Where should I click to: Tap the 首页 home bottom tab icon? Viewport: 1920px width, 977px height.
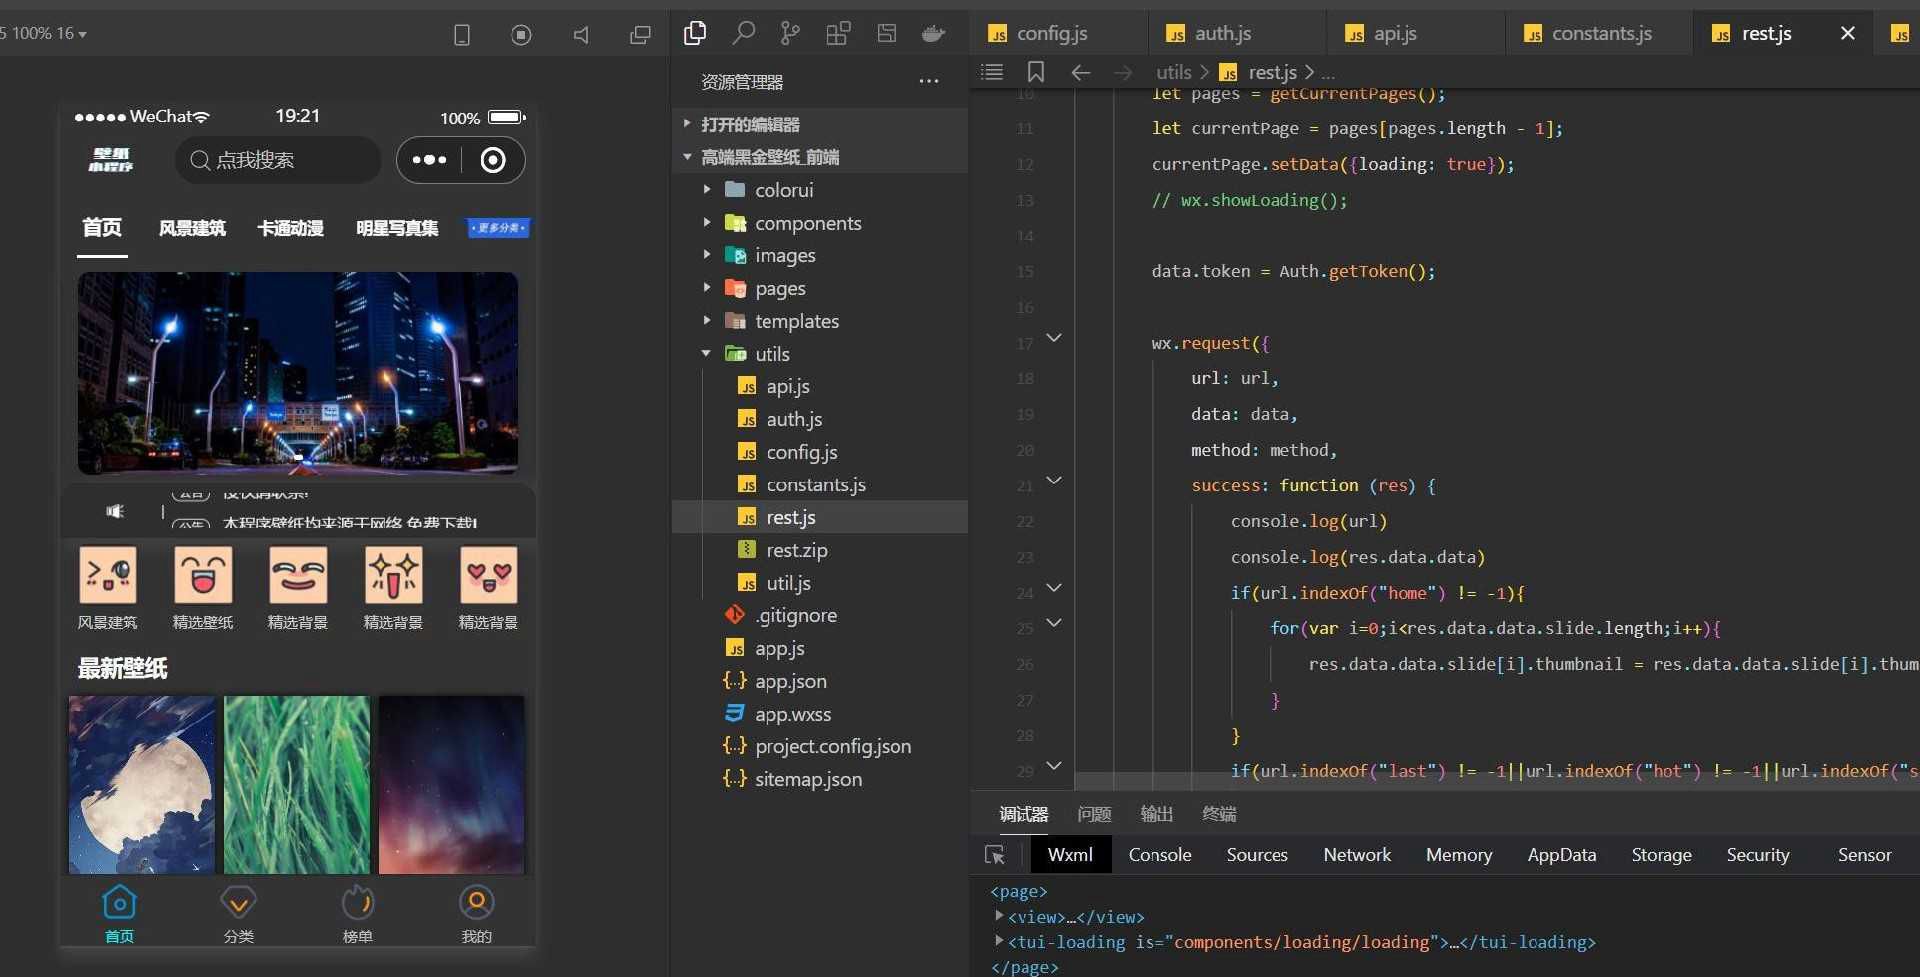[x=119, y=903]
